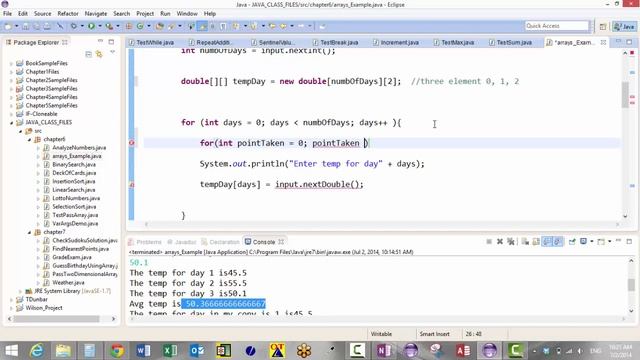Open the Navigate menu
Image resolution: width=640 pixels, height=360 pixels.
pyautogui.click(x=96, y=13)
